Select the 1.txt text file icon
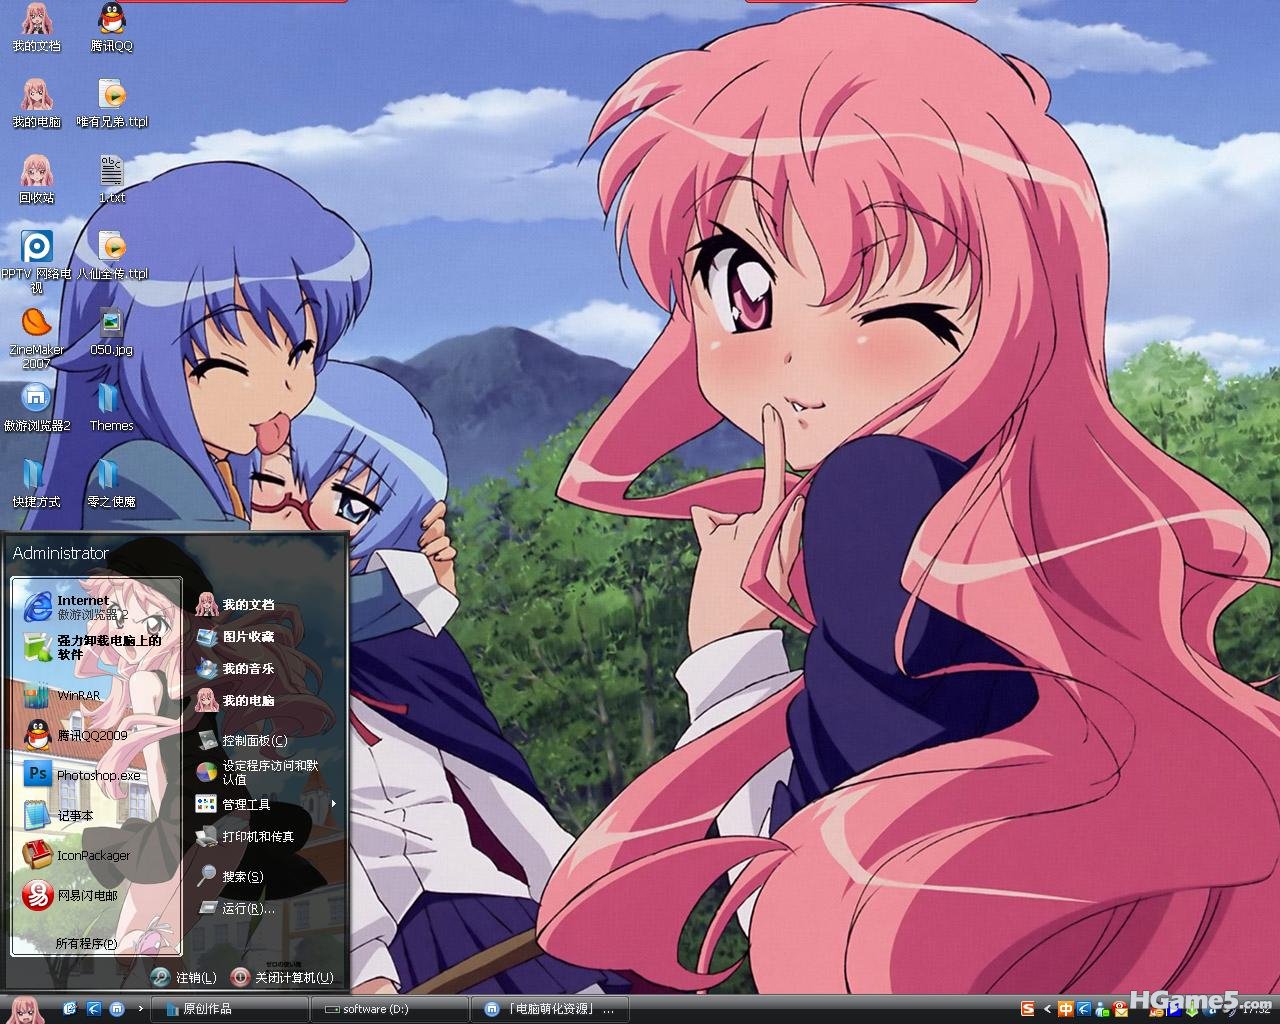Viewport: 1280px width, 1024px height. tap(112, 179)
